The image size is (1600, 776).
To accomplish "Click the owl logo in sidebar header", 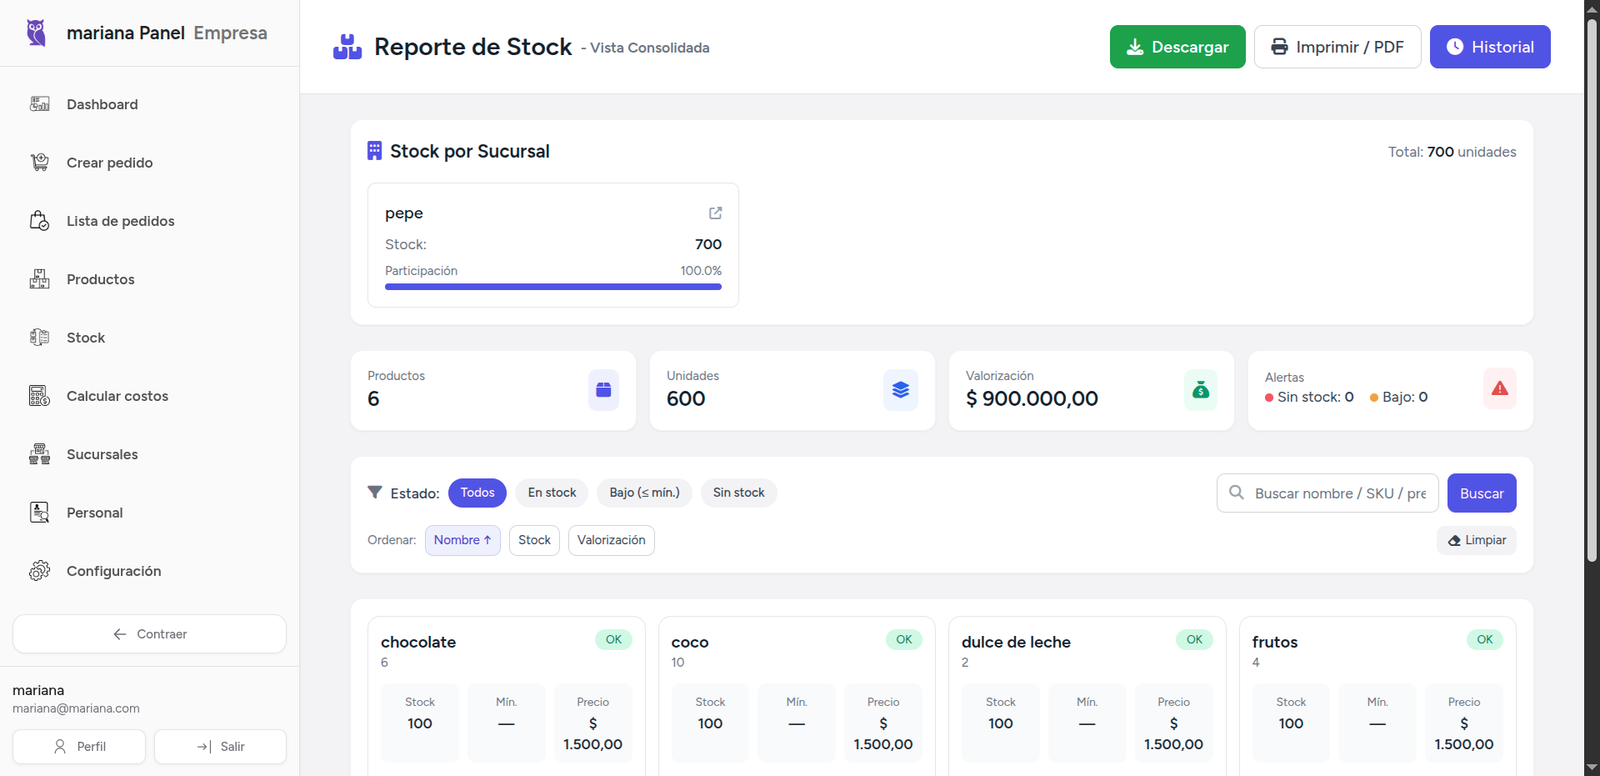I will coord(36,33).
